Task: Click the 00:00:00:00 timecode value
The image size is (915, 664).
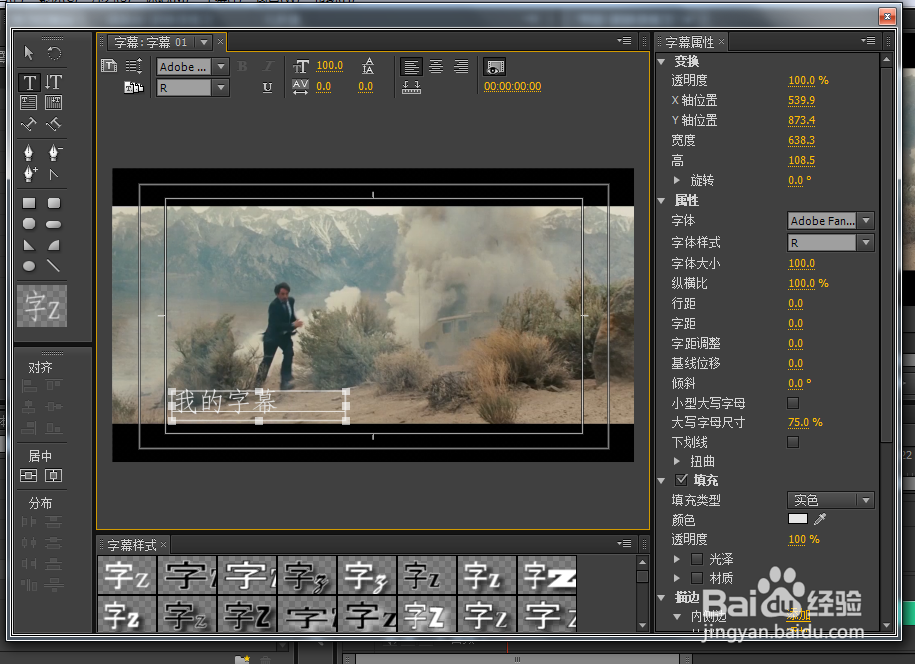Action: click(x=512, y=86)
